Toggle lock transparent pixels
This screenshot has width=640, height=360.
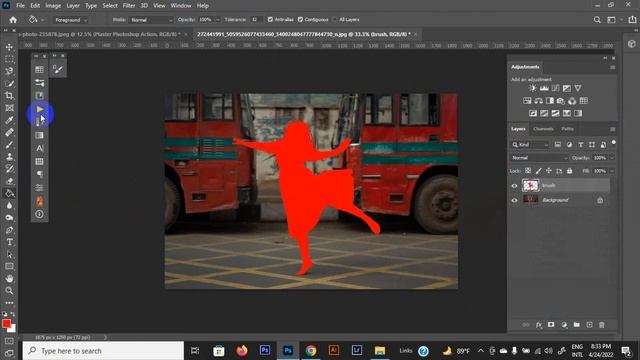528,171
